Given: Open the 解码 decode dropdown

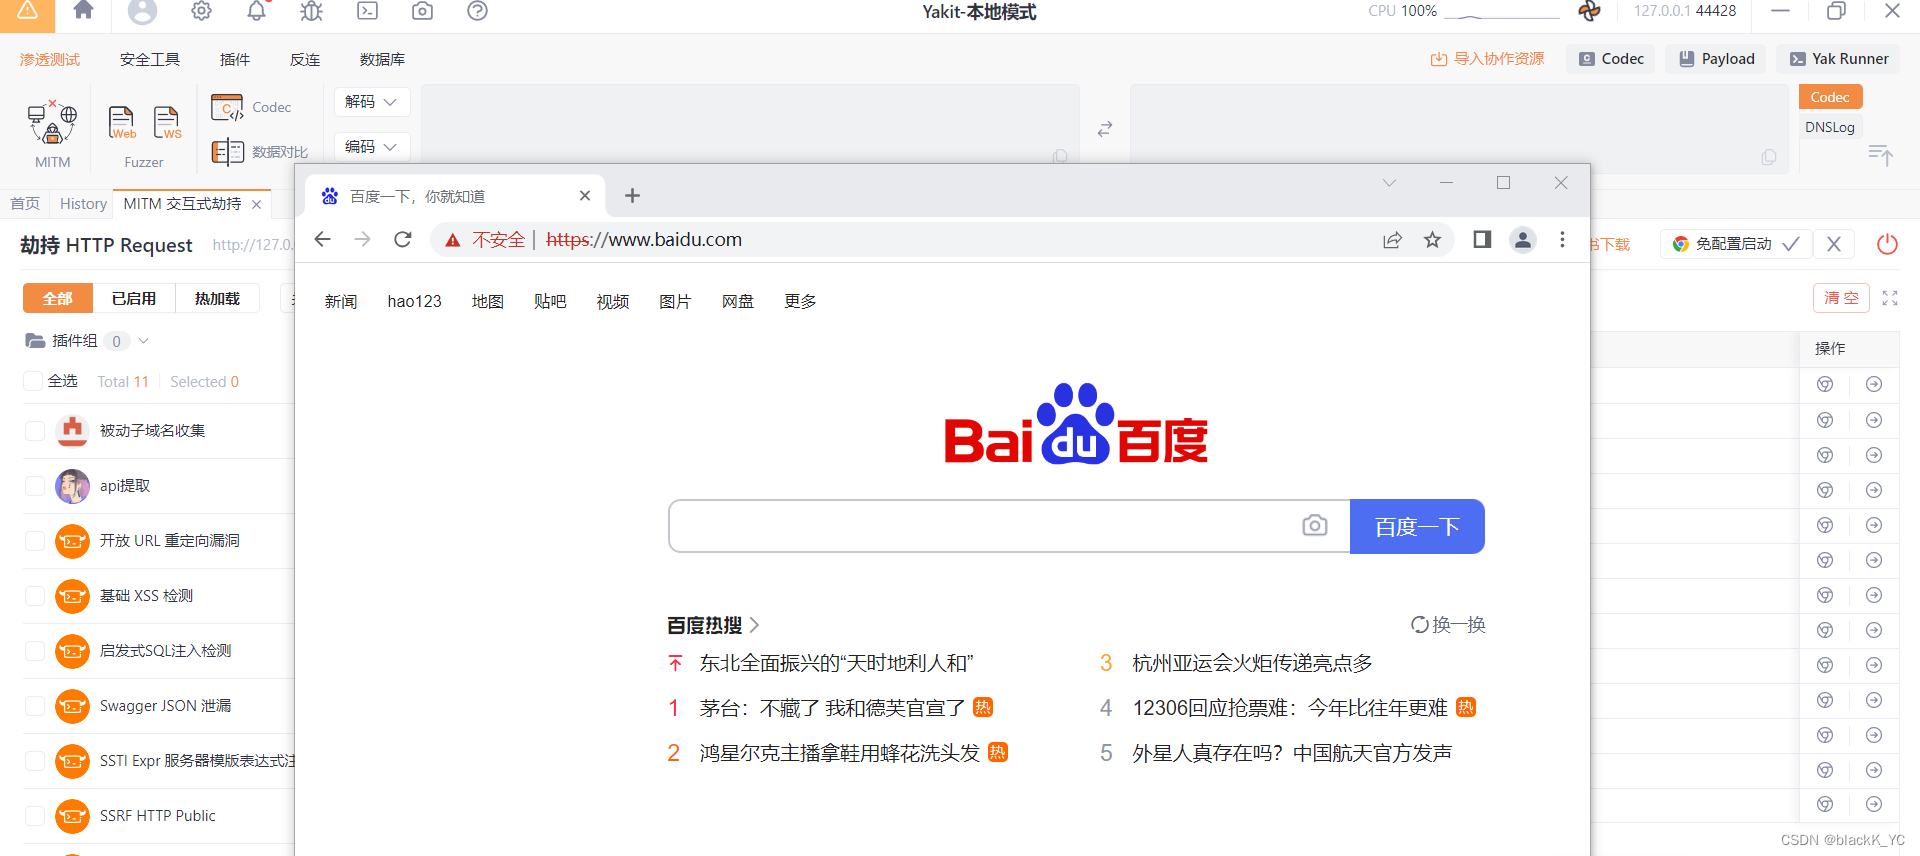Looking at the screenshot, I should 371,102.
